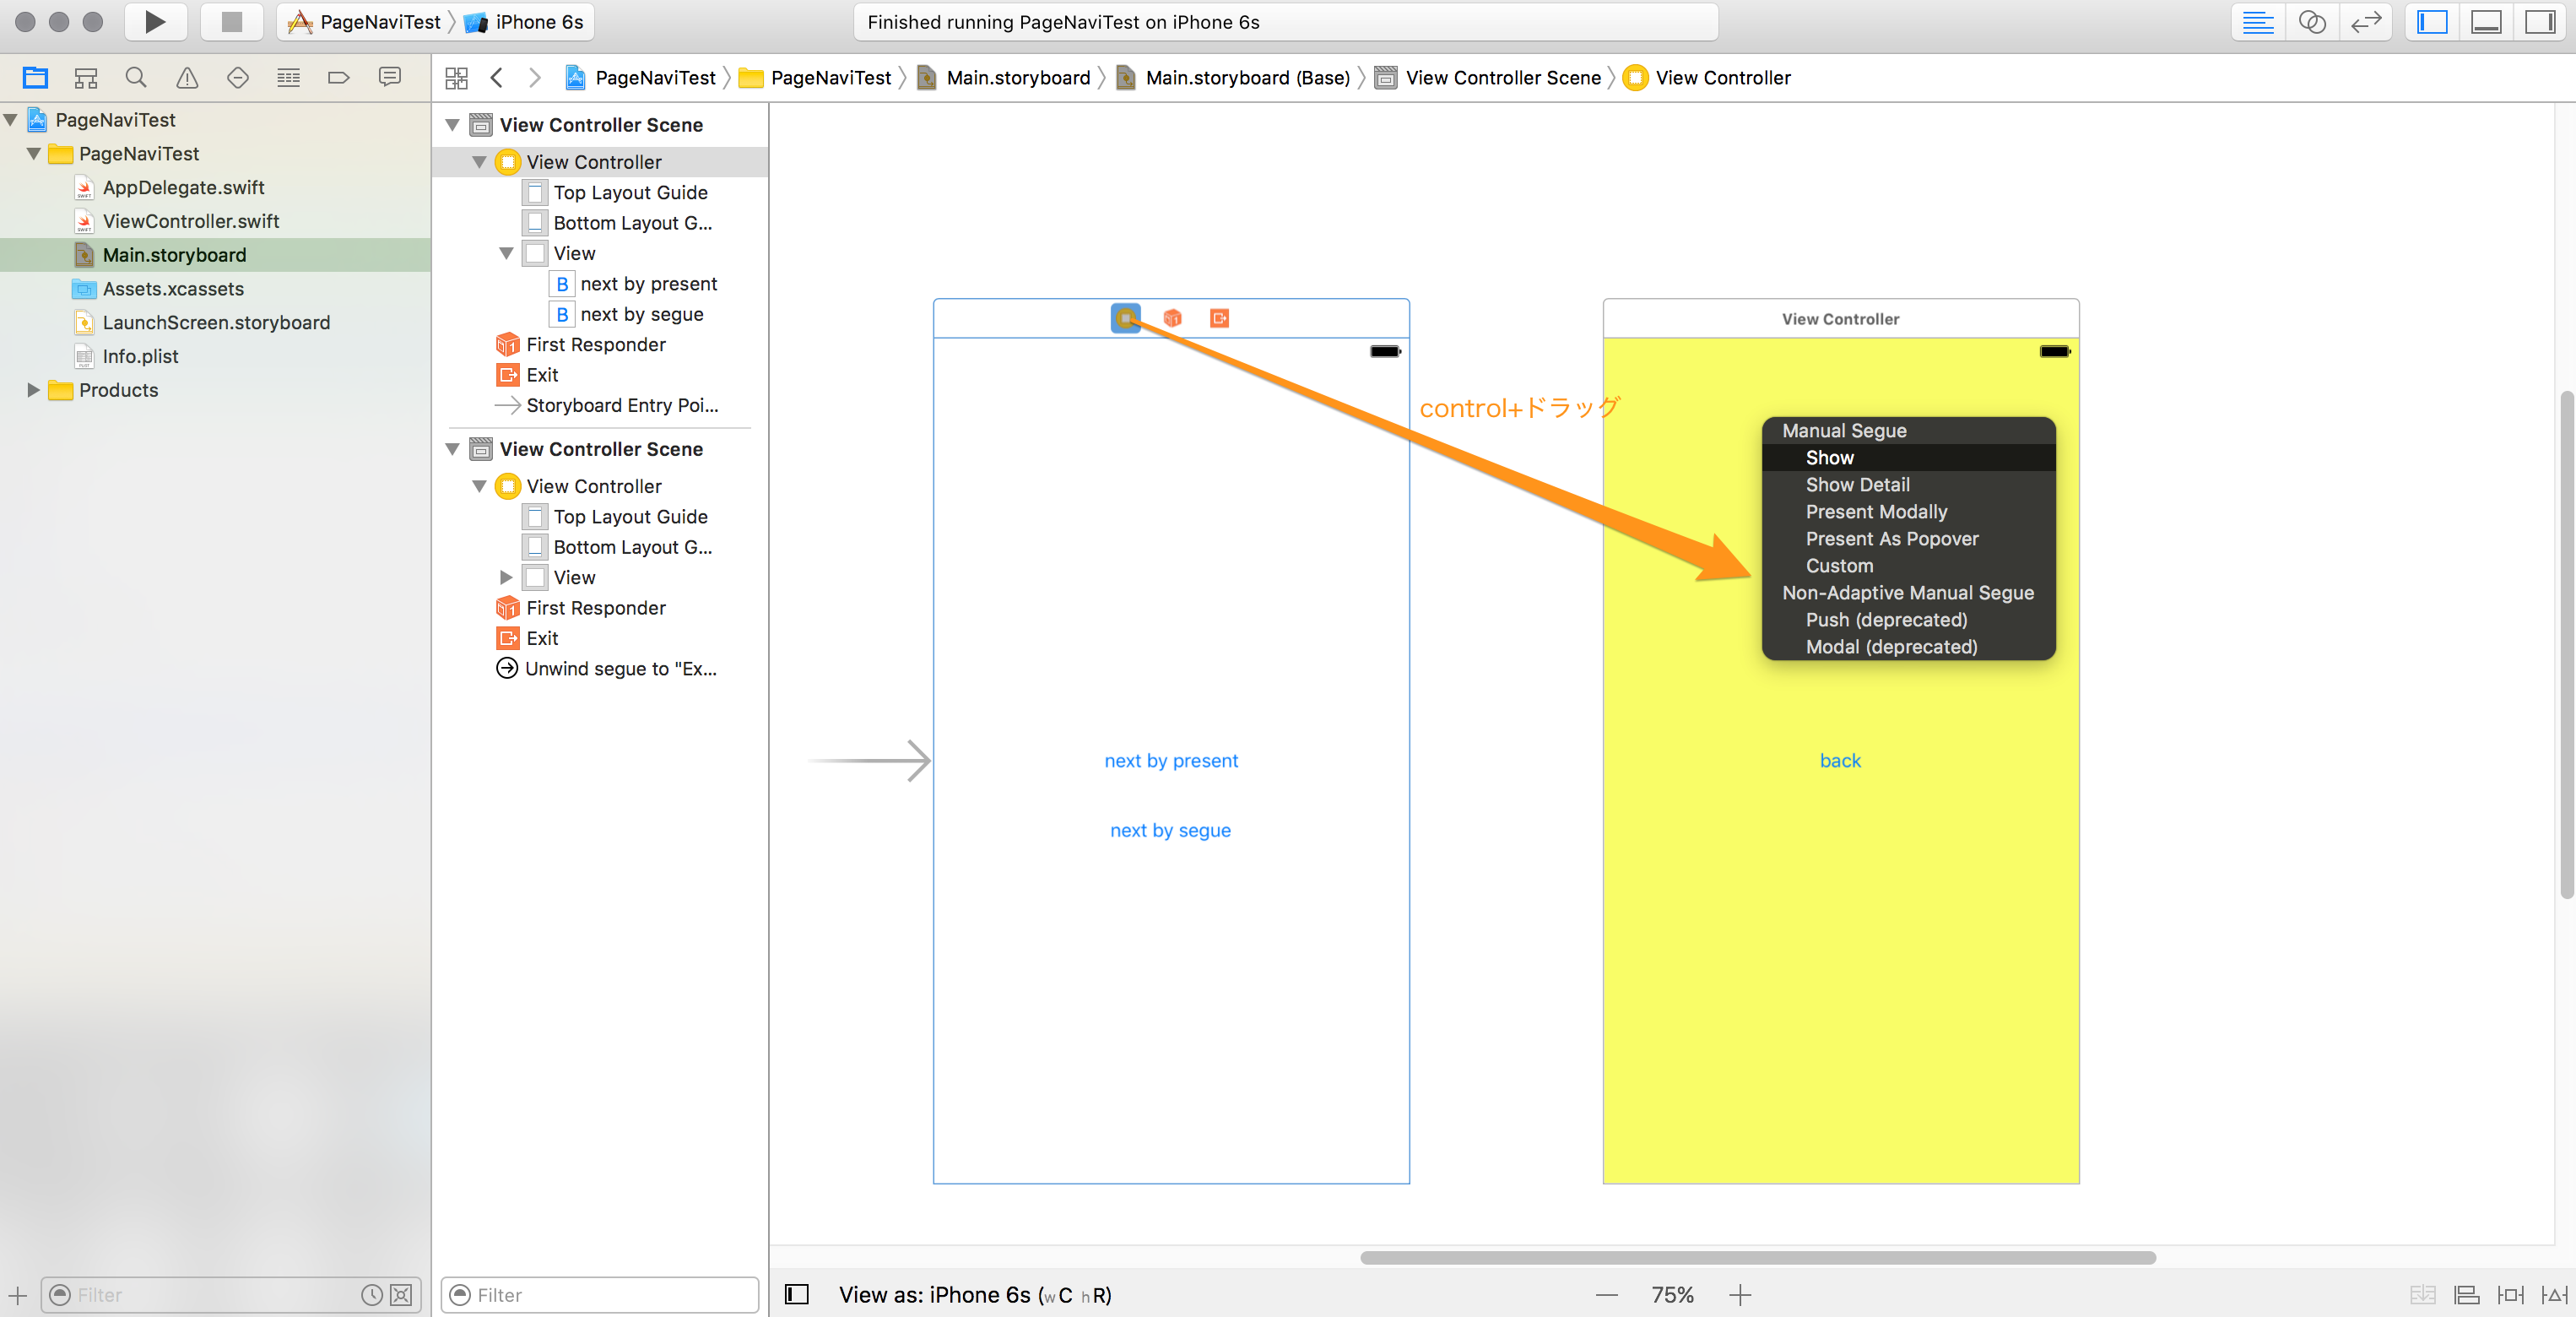Image resolution: width=2576 pixels, height=1317 pixels.
Task: Toggle the document outline visibility
Action: [797, 1295]
